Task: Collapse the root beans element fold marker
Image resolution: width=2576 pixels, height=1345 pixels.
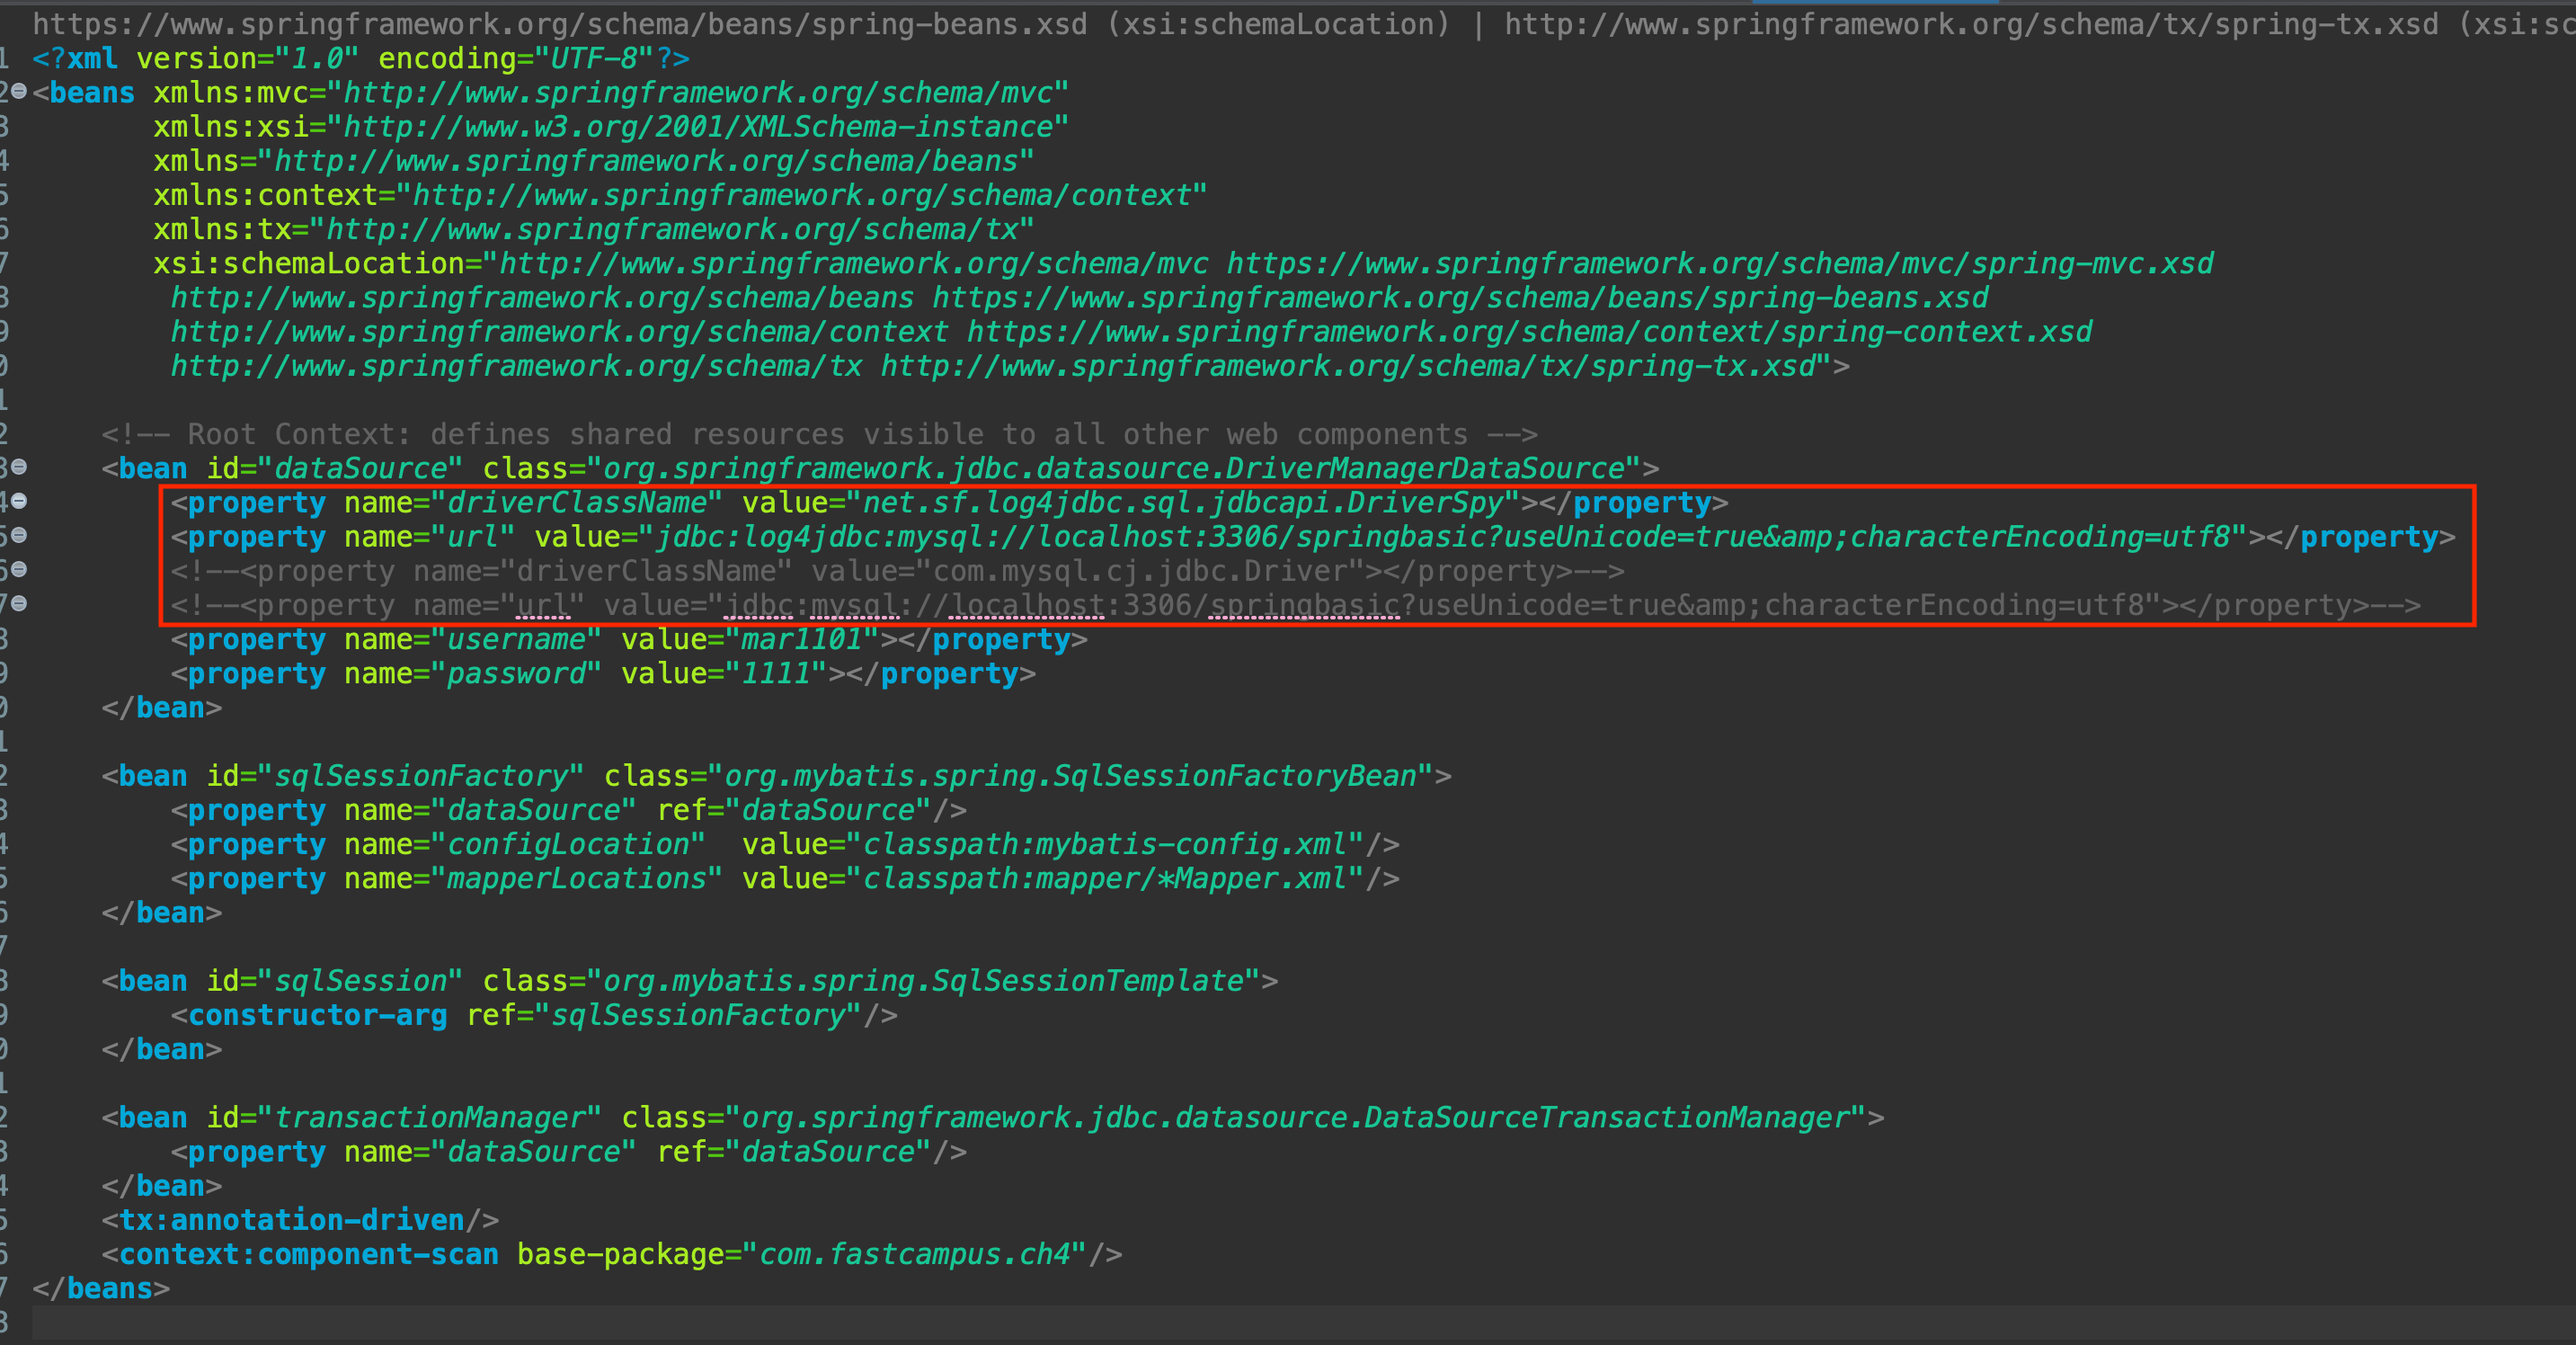Action: [x=19, y=92]
